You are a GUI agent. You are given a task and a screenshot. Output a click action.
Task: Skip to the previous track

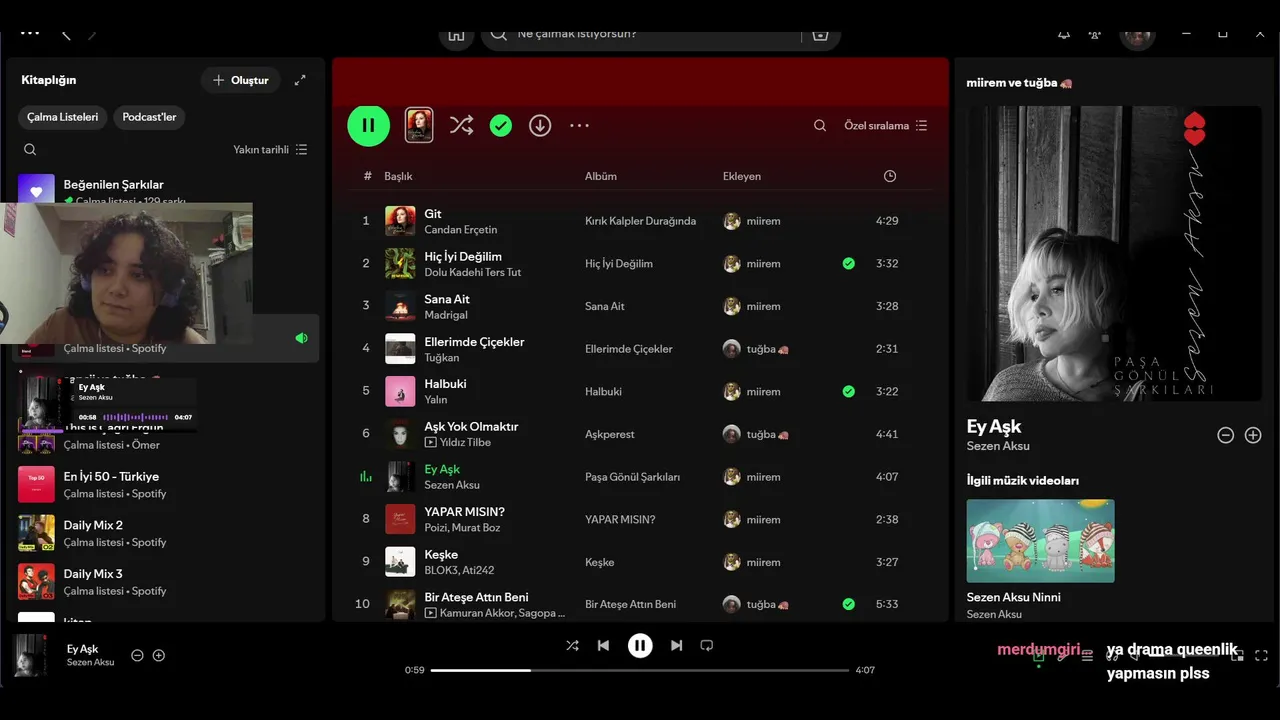coord(603,646)
